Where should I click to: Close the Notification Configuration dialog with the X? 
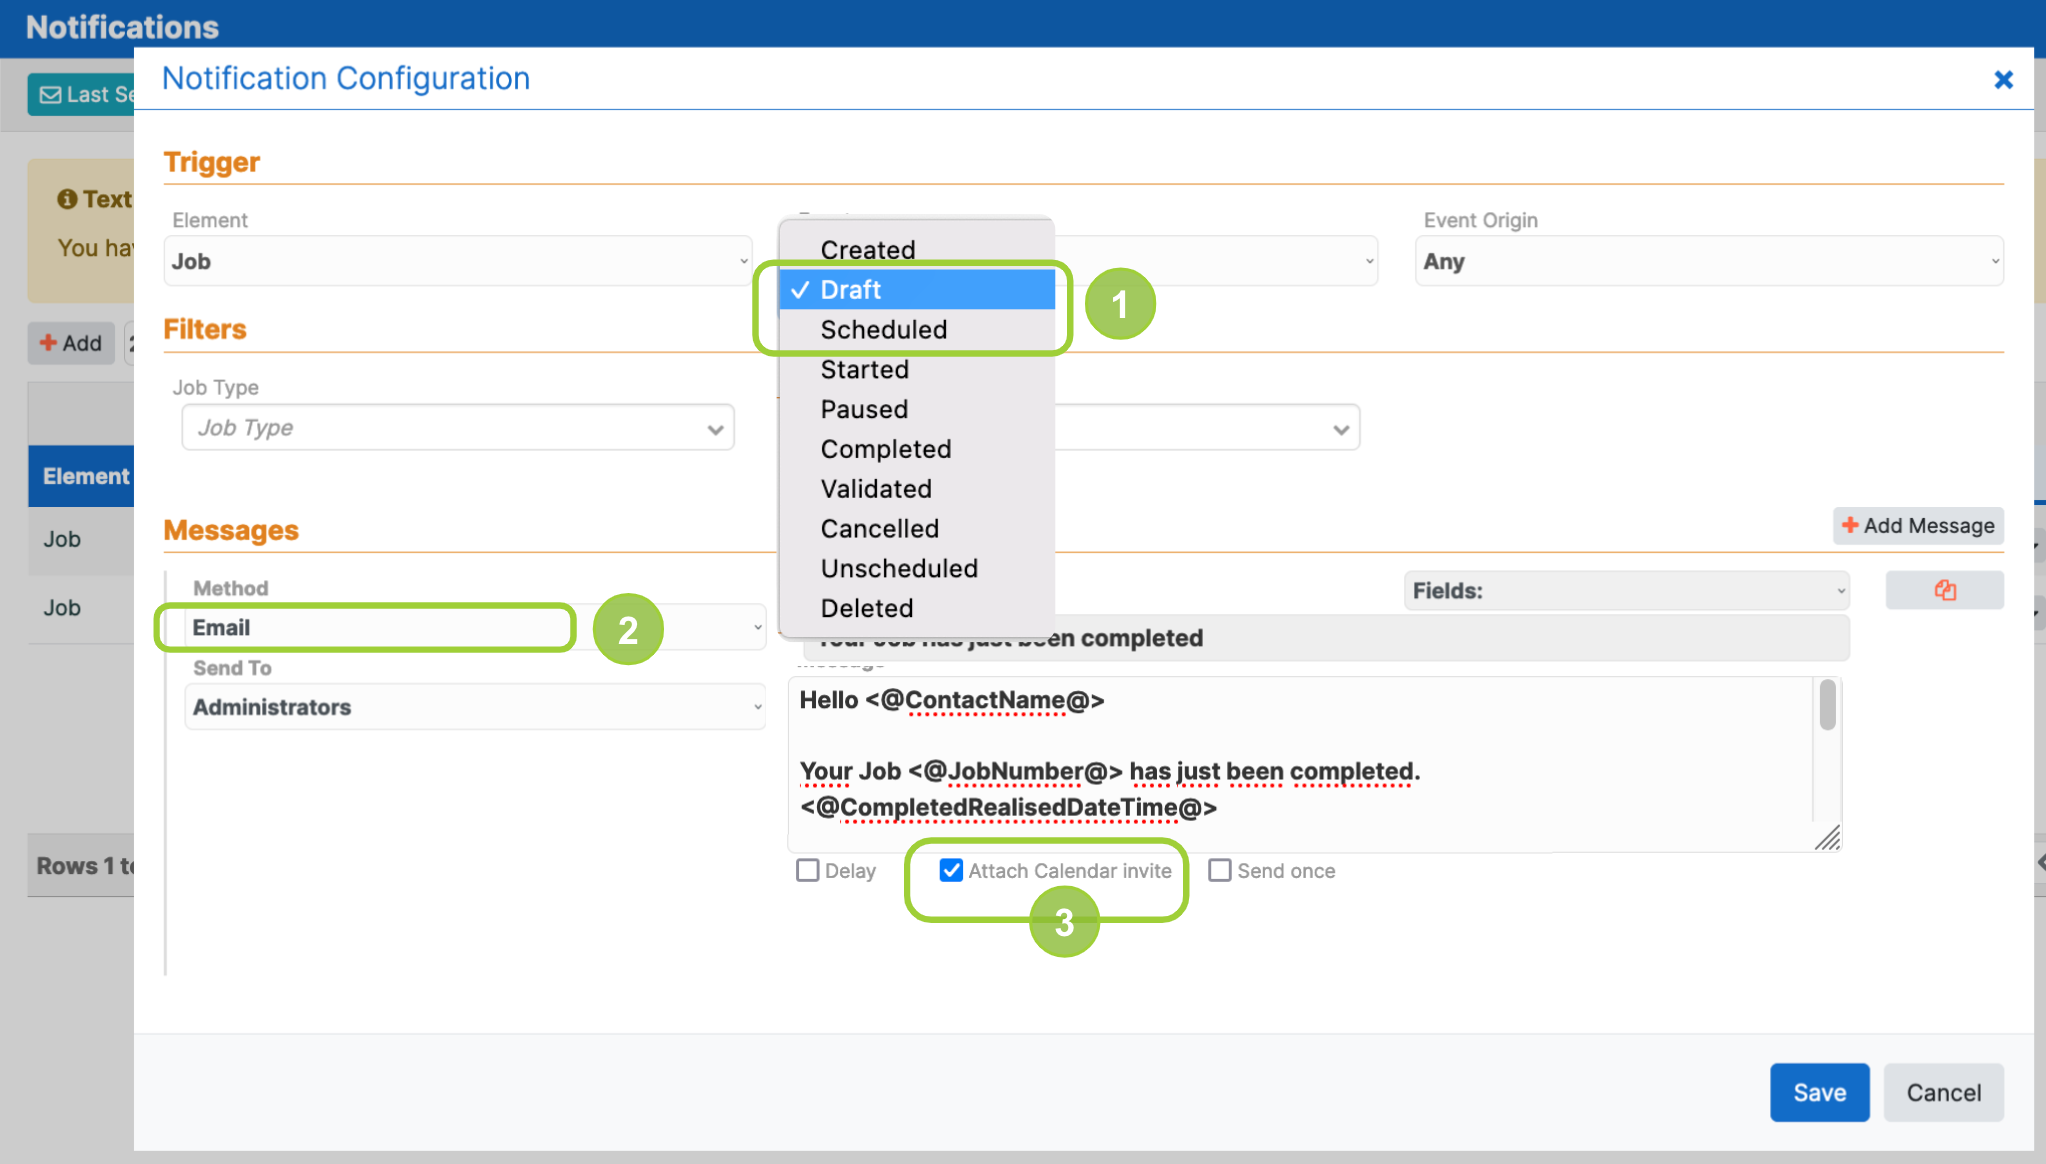click(2003, 79)
